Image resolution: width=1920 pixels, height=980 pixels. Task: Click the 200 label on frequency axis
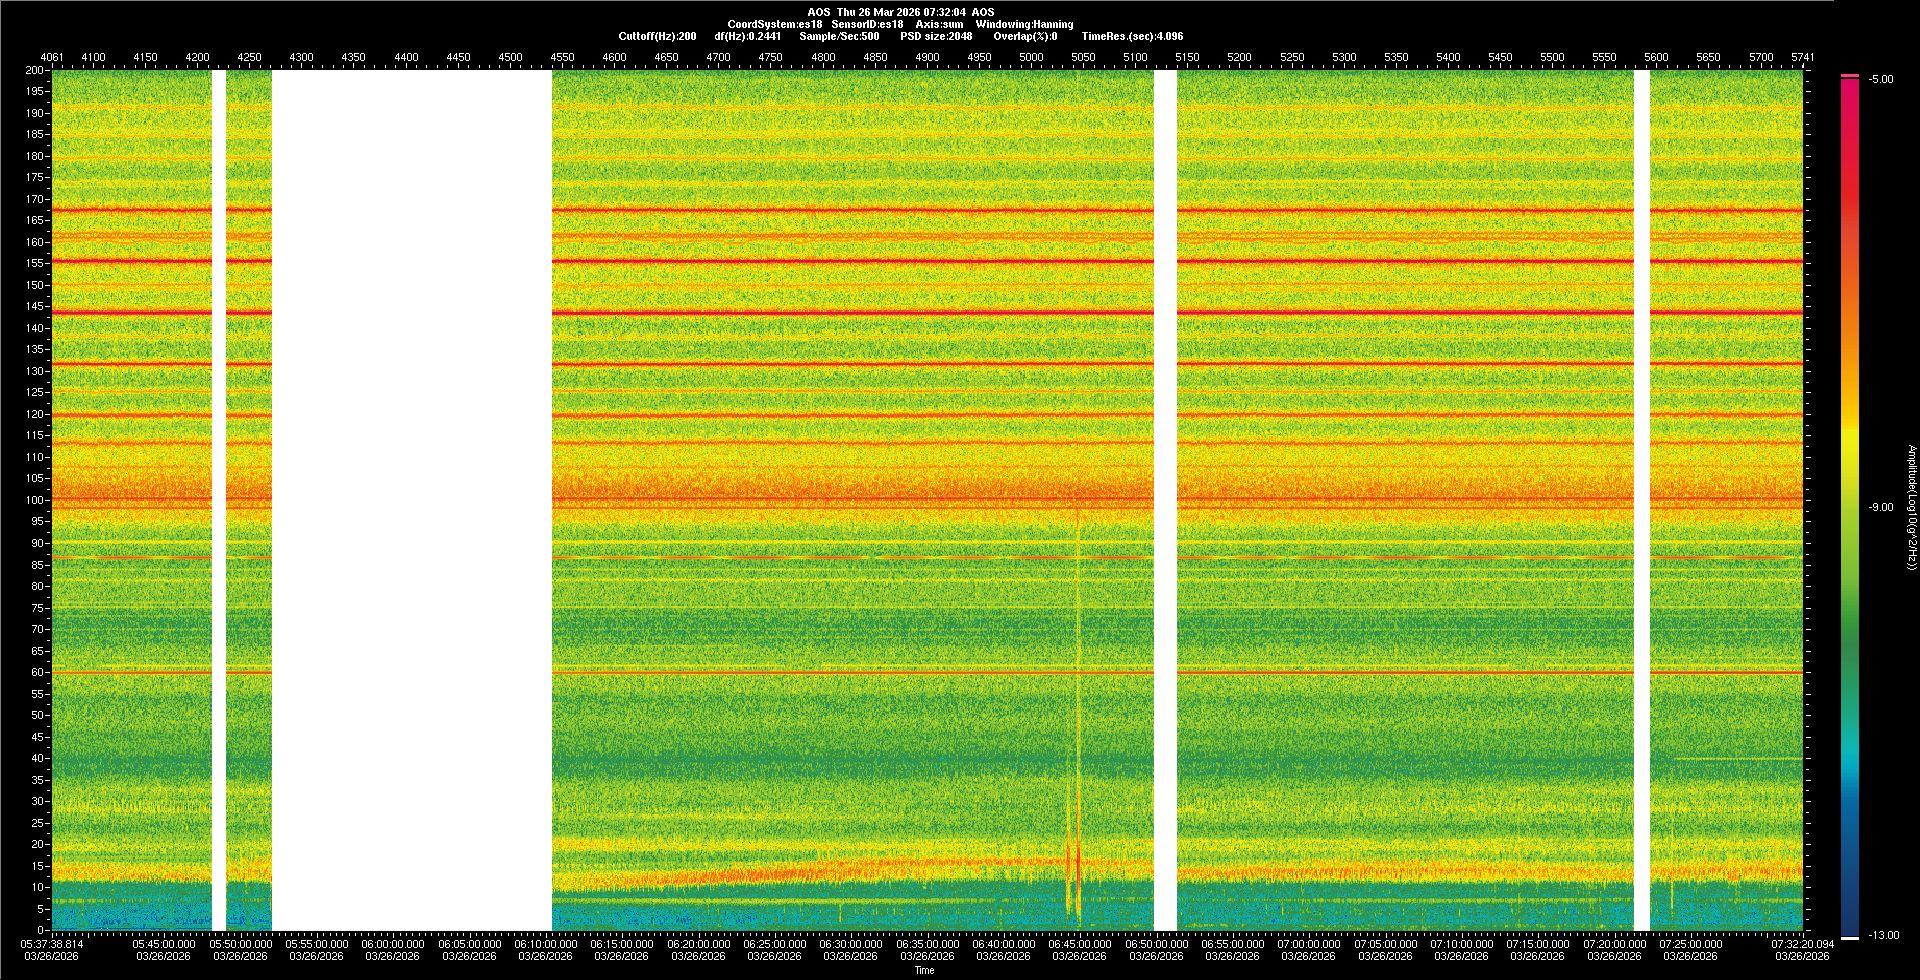(x=34, y=70)
